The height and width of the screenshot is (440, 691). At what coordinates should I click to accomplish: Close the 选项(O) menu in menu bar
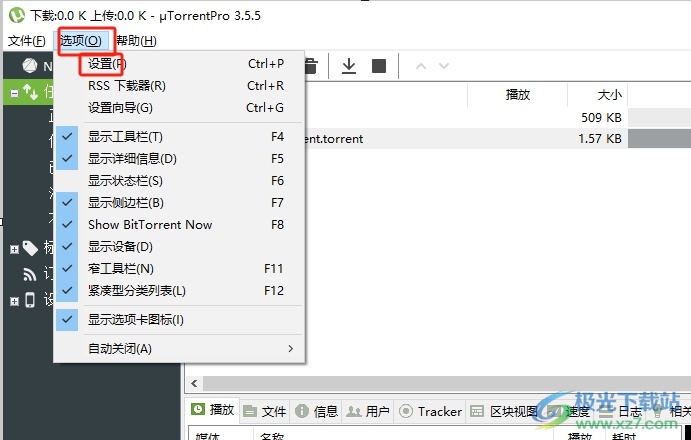point(81,41)
